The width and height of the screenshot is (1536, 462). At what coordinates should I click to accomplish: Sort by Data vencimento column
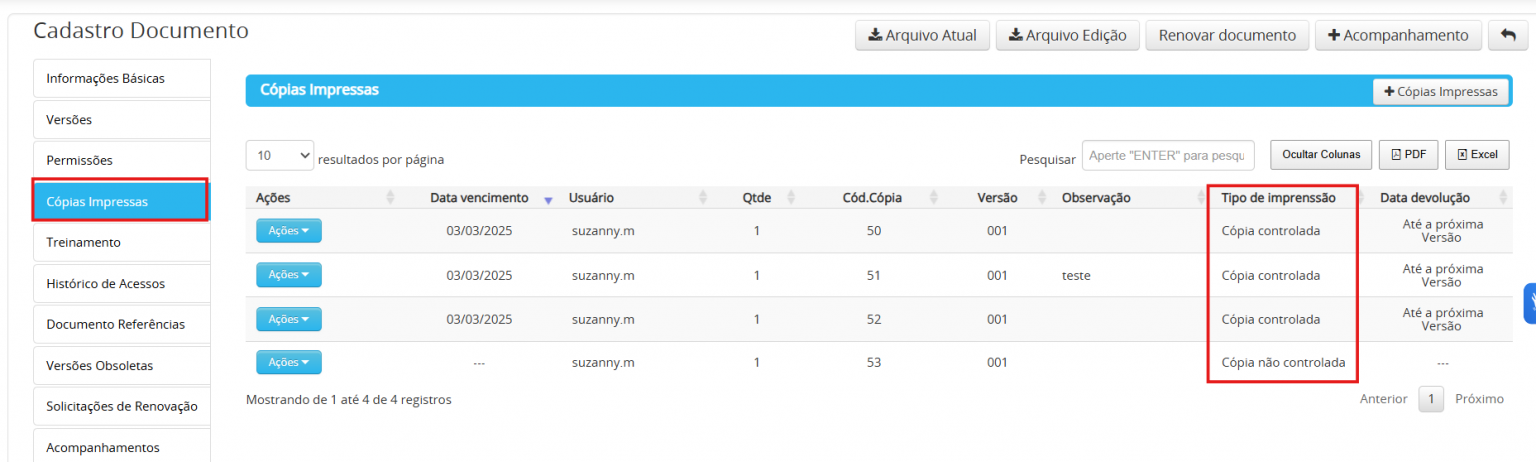pos(478,198)
